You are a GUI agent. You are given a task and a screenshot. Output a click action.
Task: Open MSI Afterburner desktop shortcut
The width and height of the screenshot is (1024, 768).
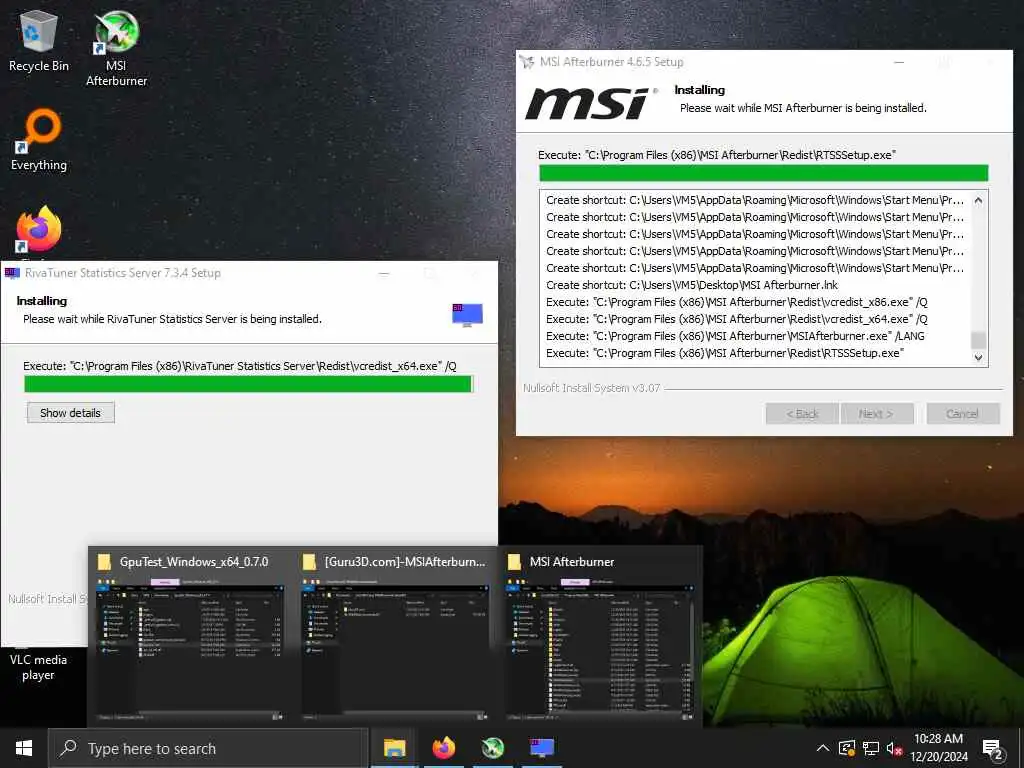(116, 48)
